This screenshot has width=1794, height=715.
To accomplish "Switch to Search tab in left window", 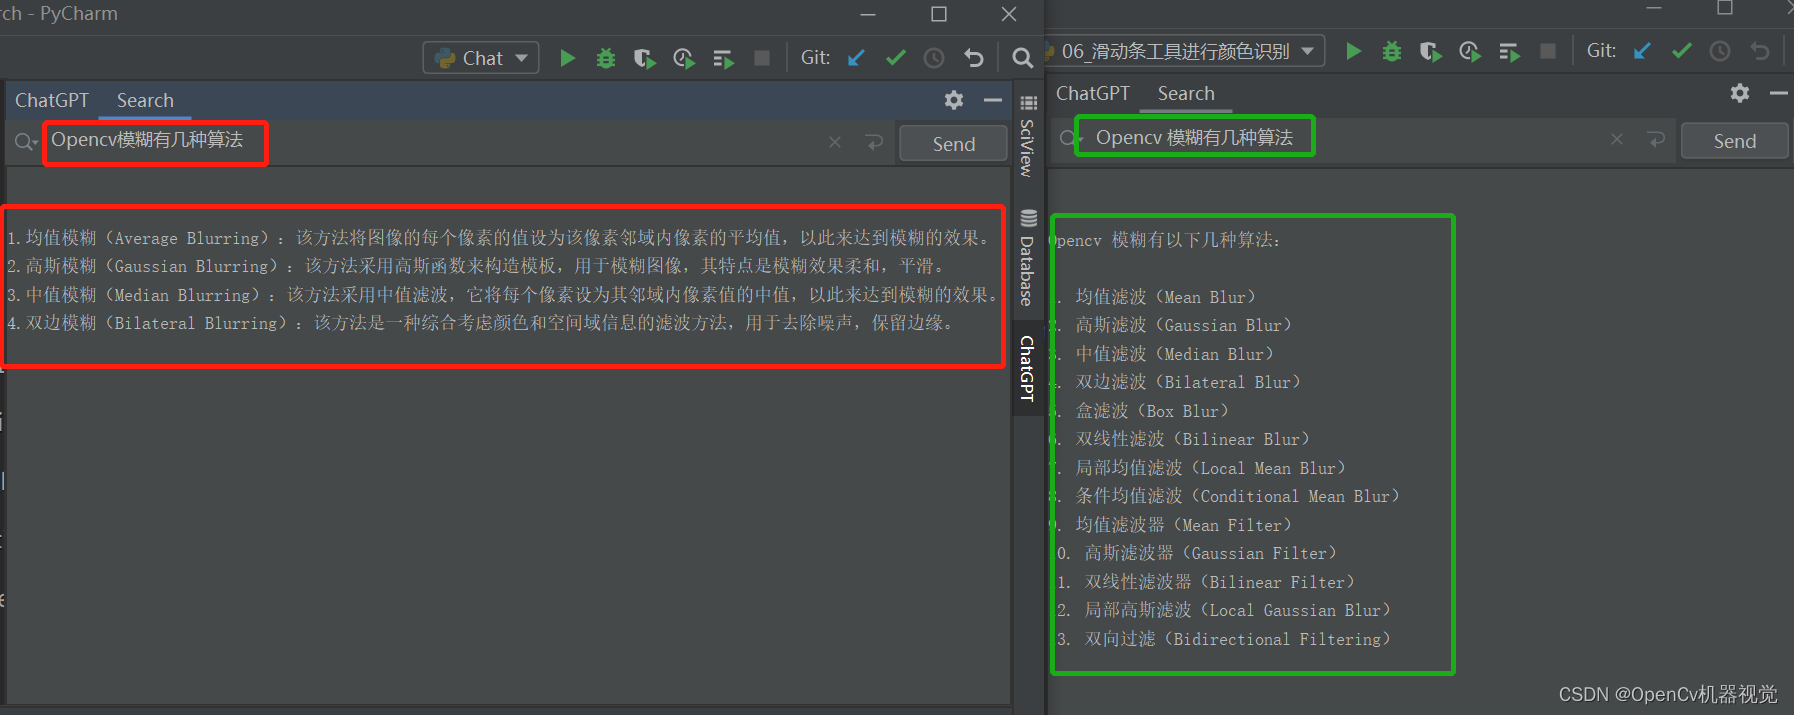I will [x=145, y=100].
